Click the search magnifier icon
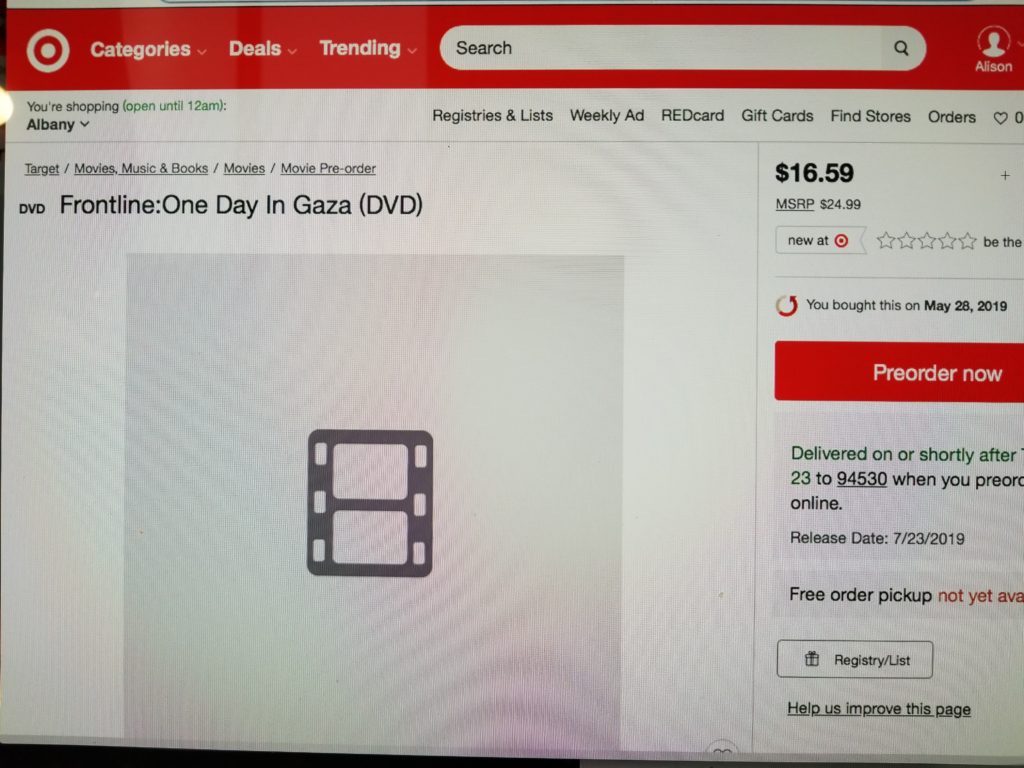The height and width of the screenshot is (768, 1024). coord(901,48)
